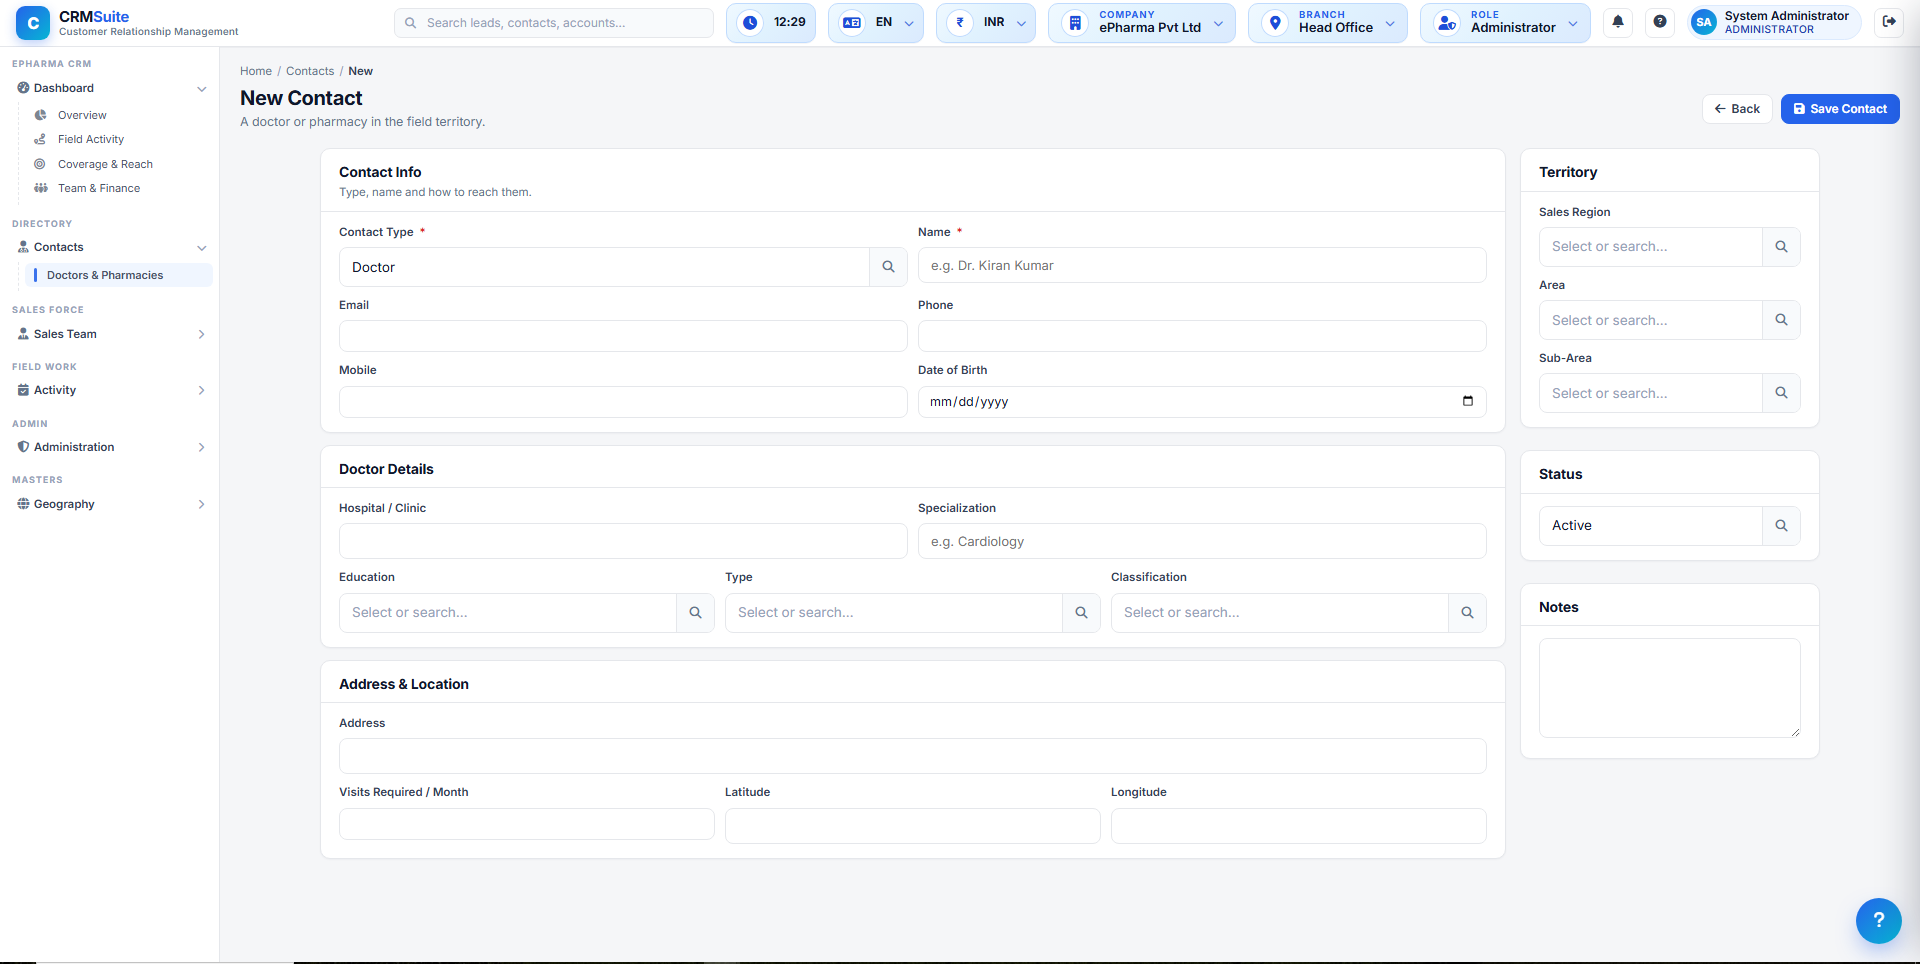This screenshot has height=964, width=1920.
Task: Click the calendar icon in Date of Birth
Action: tap(1467, 401)
